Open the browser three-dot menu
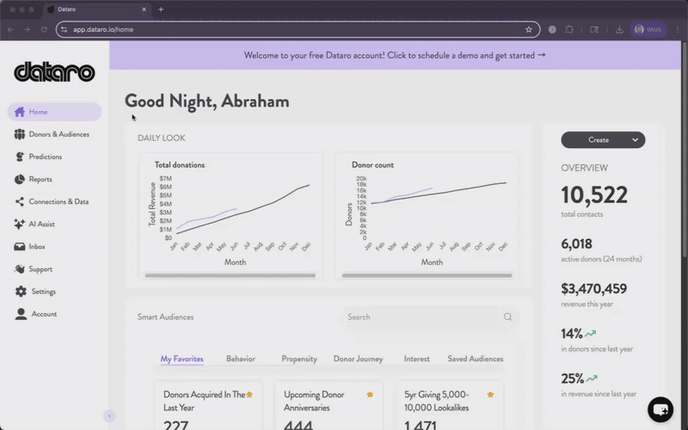The image size is (688, 430). pos(678,29)
